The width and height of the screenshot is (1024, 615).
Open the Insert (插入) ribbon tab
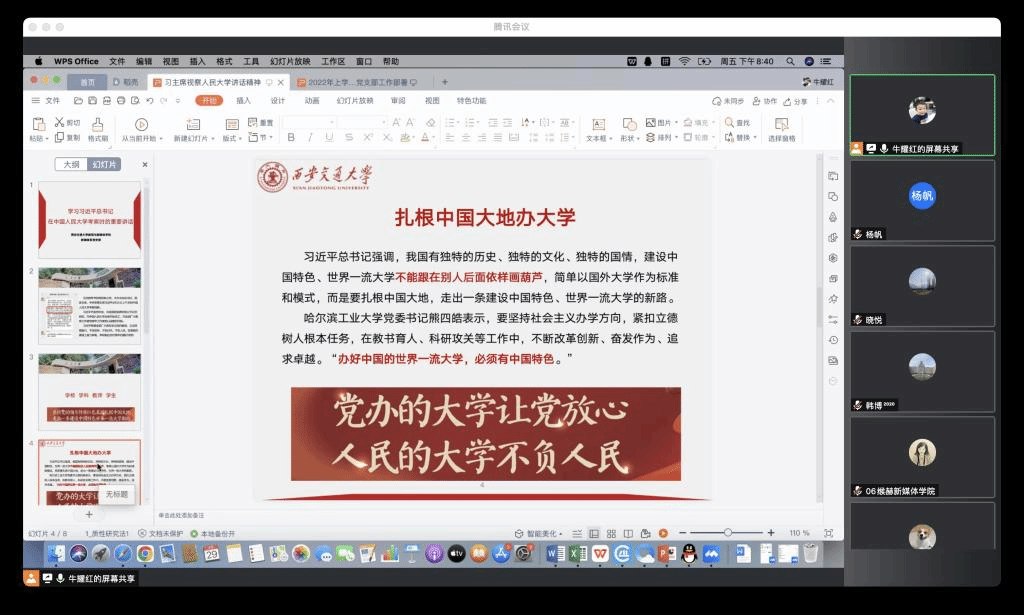(243, 101)
